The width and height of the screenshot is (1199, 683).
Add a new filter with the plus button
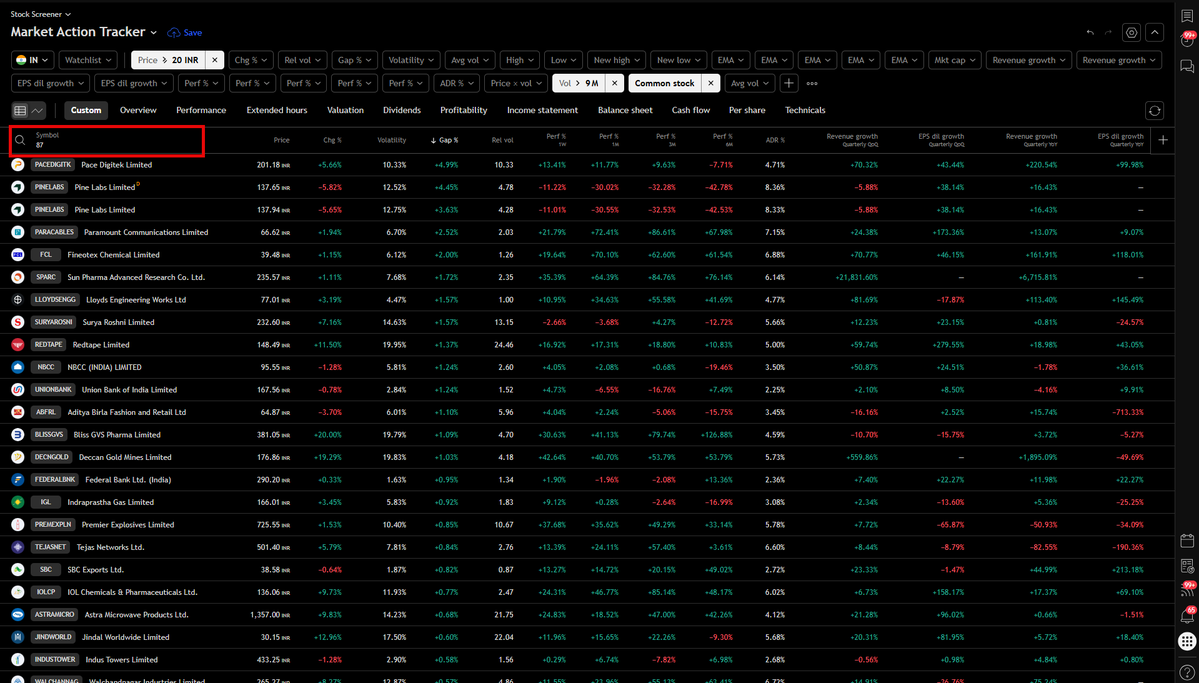(x=789, y=83)
